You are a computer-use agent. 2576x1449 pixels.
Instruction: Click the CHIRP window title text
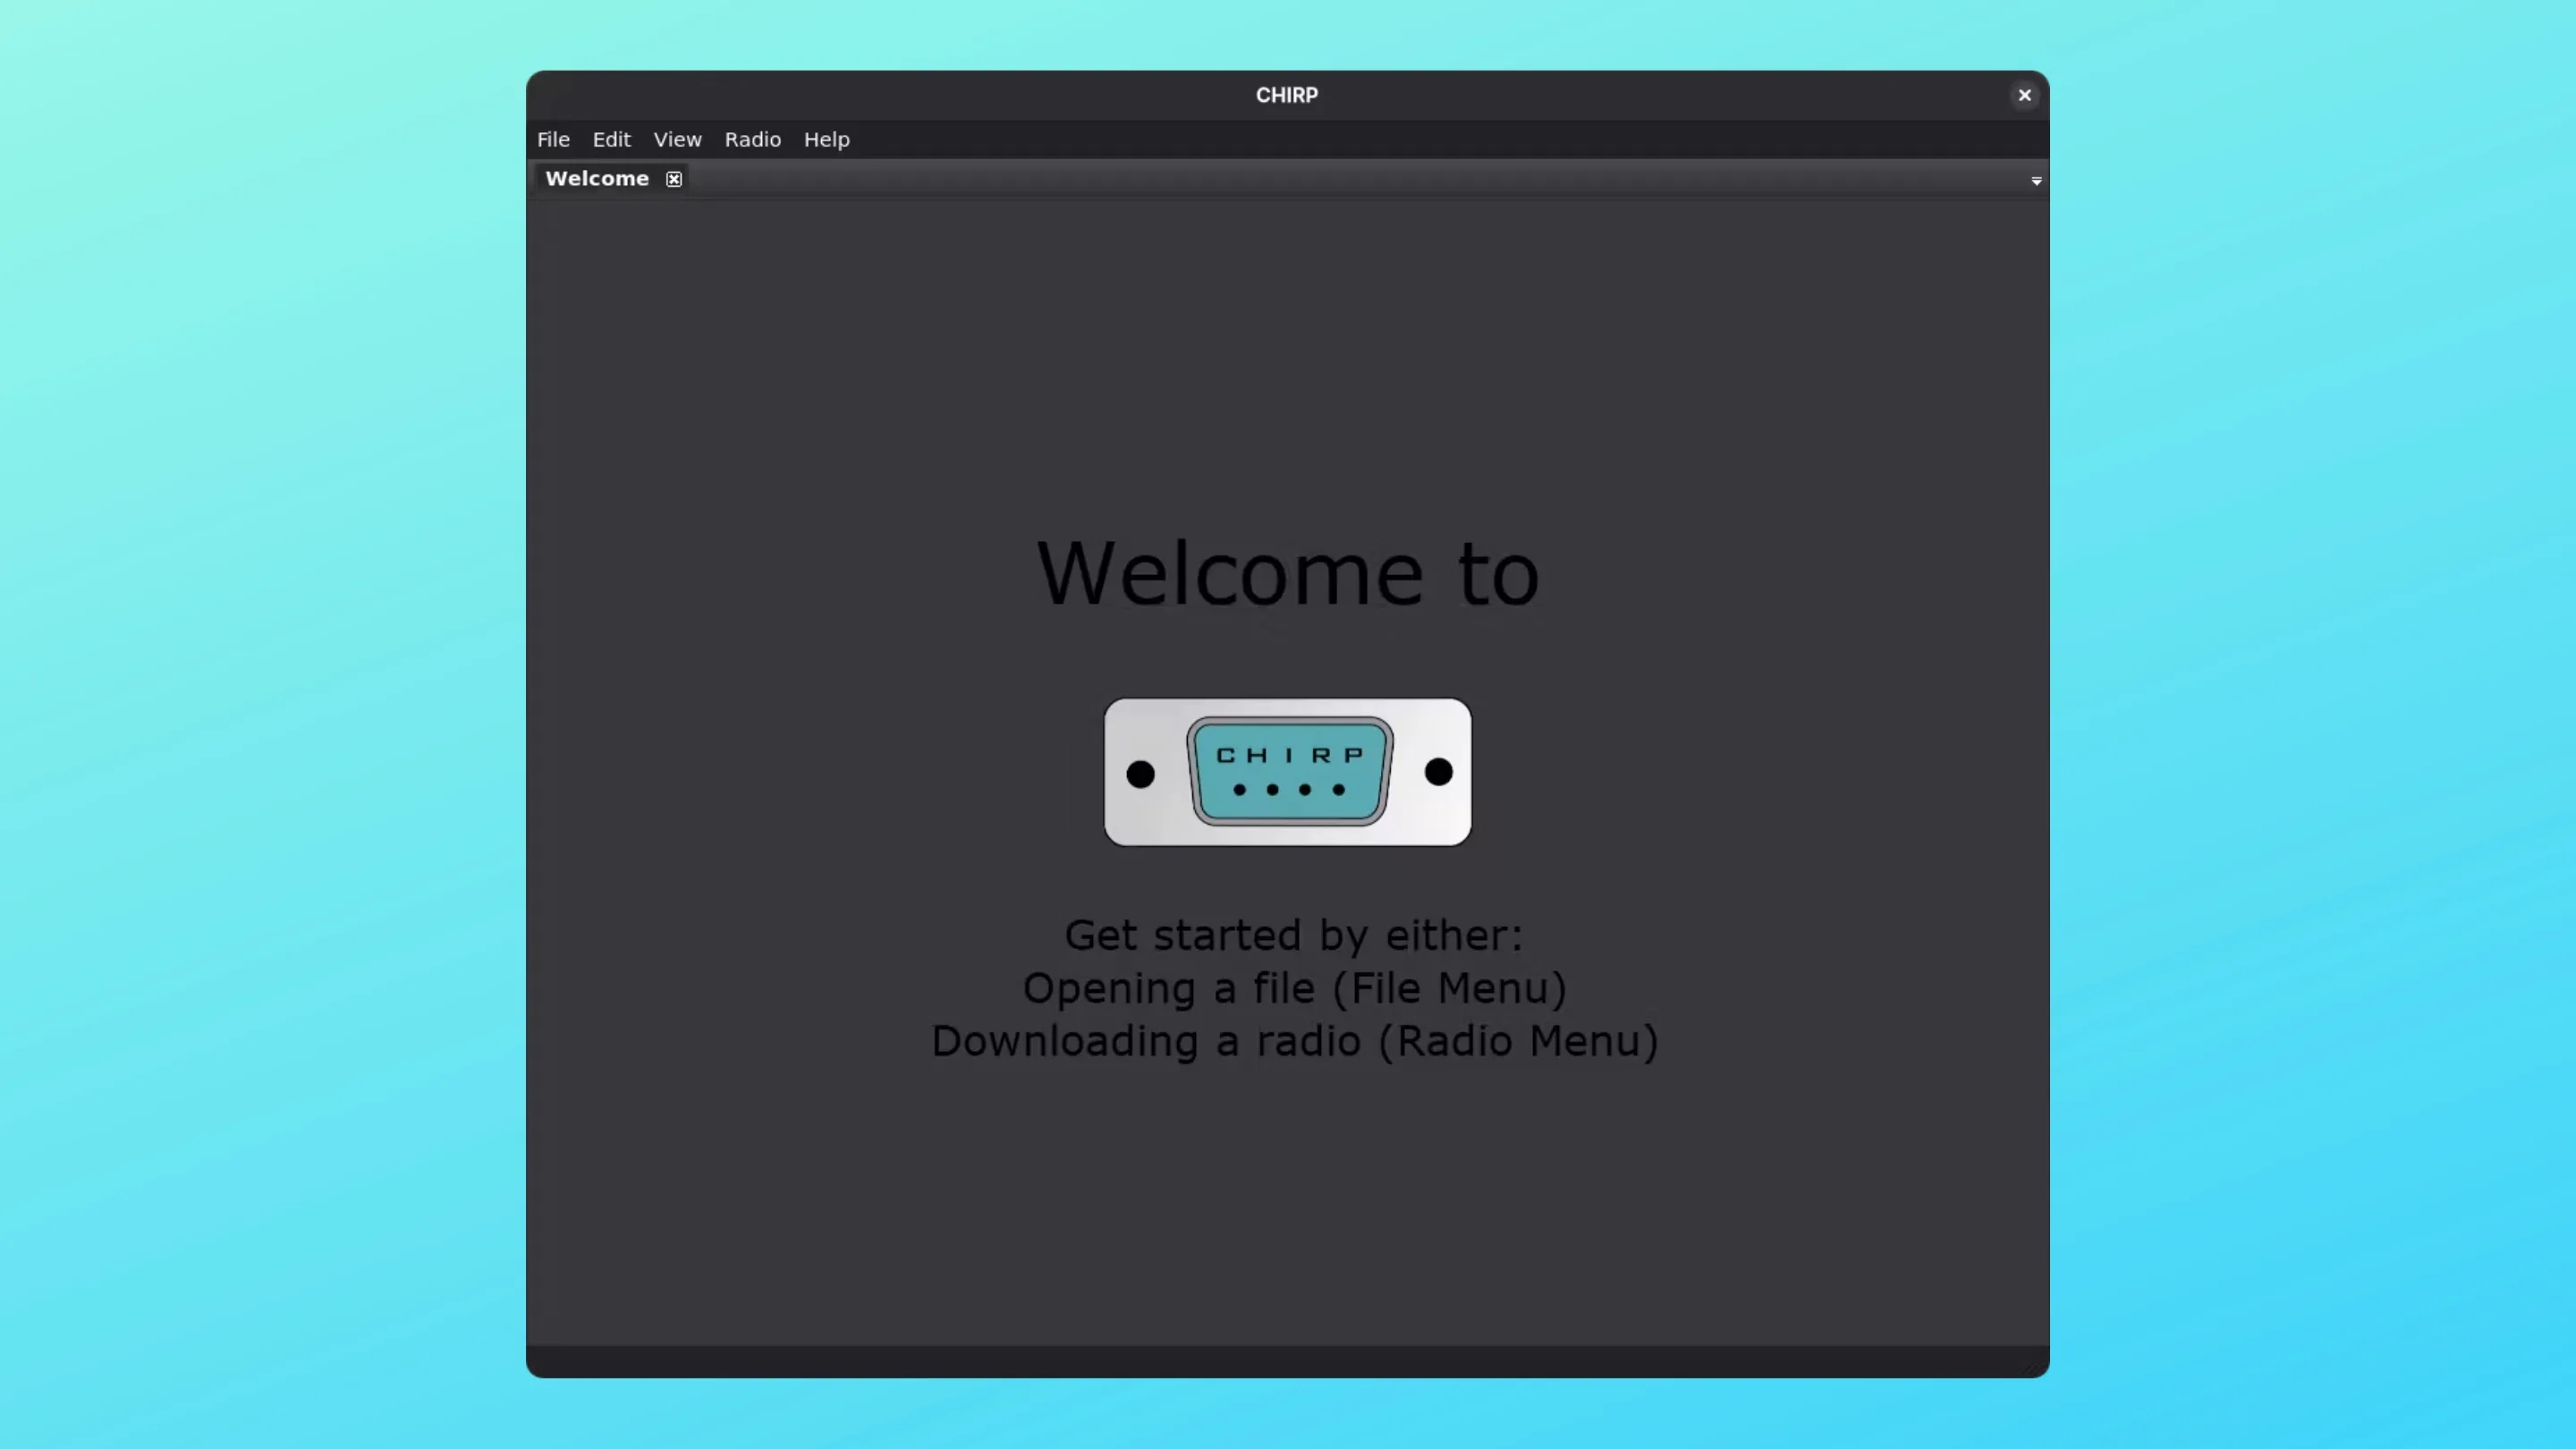[1287, 95]
